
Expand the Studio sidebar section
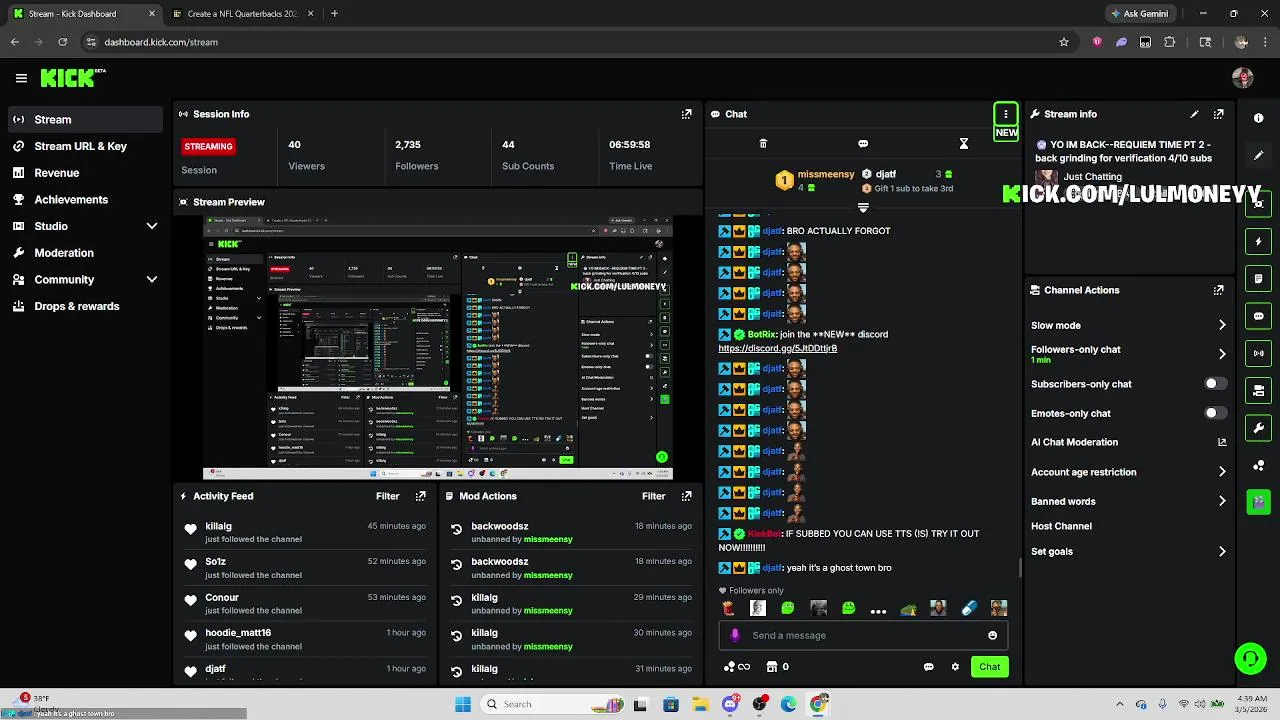pos(152,226)
